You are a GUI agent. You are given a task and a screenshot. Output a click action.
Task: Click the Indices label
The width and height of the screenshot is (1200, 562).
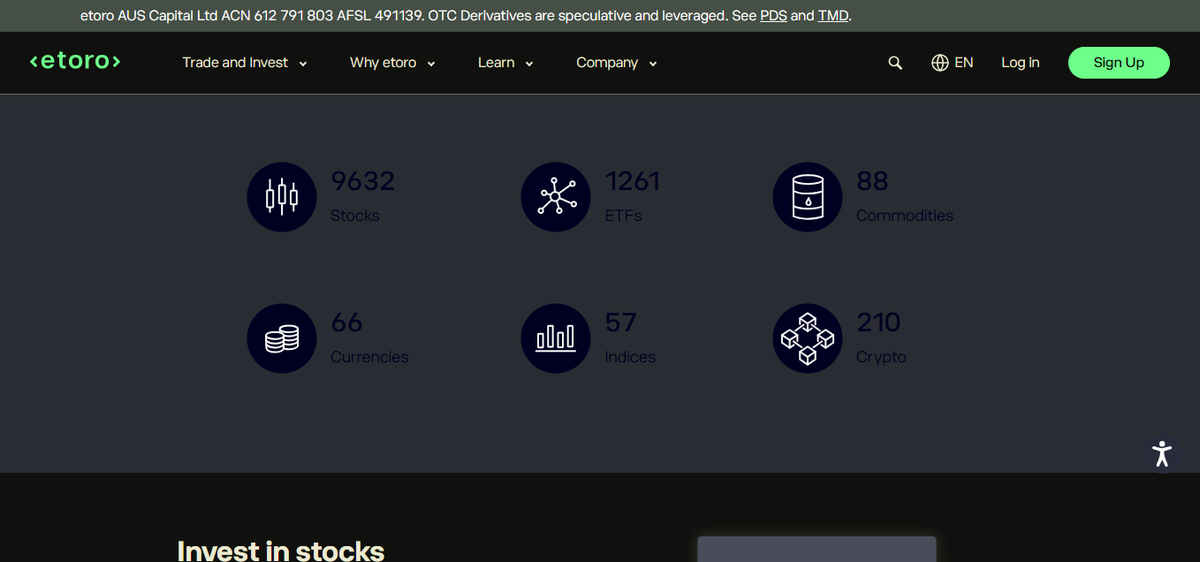coord(630,357)
